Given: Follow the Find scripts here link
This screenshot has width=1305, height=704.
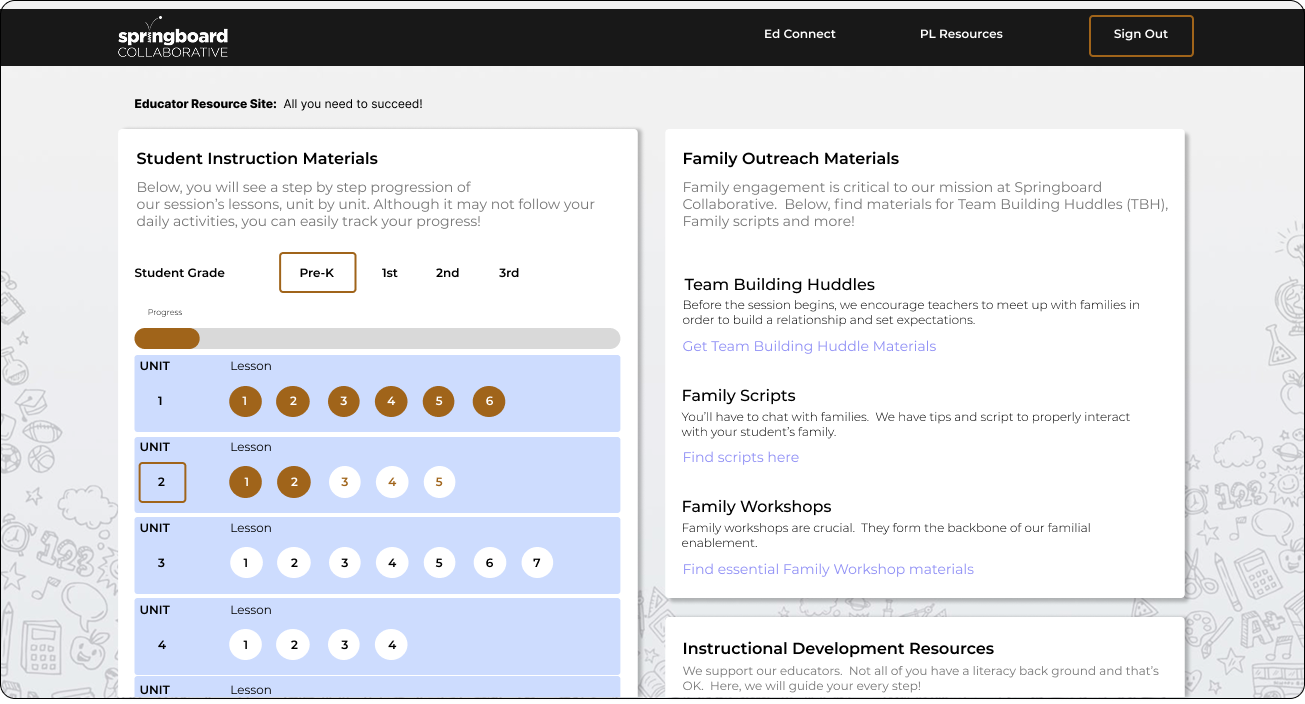Looking at the screenshot, I should 740,457.
